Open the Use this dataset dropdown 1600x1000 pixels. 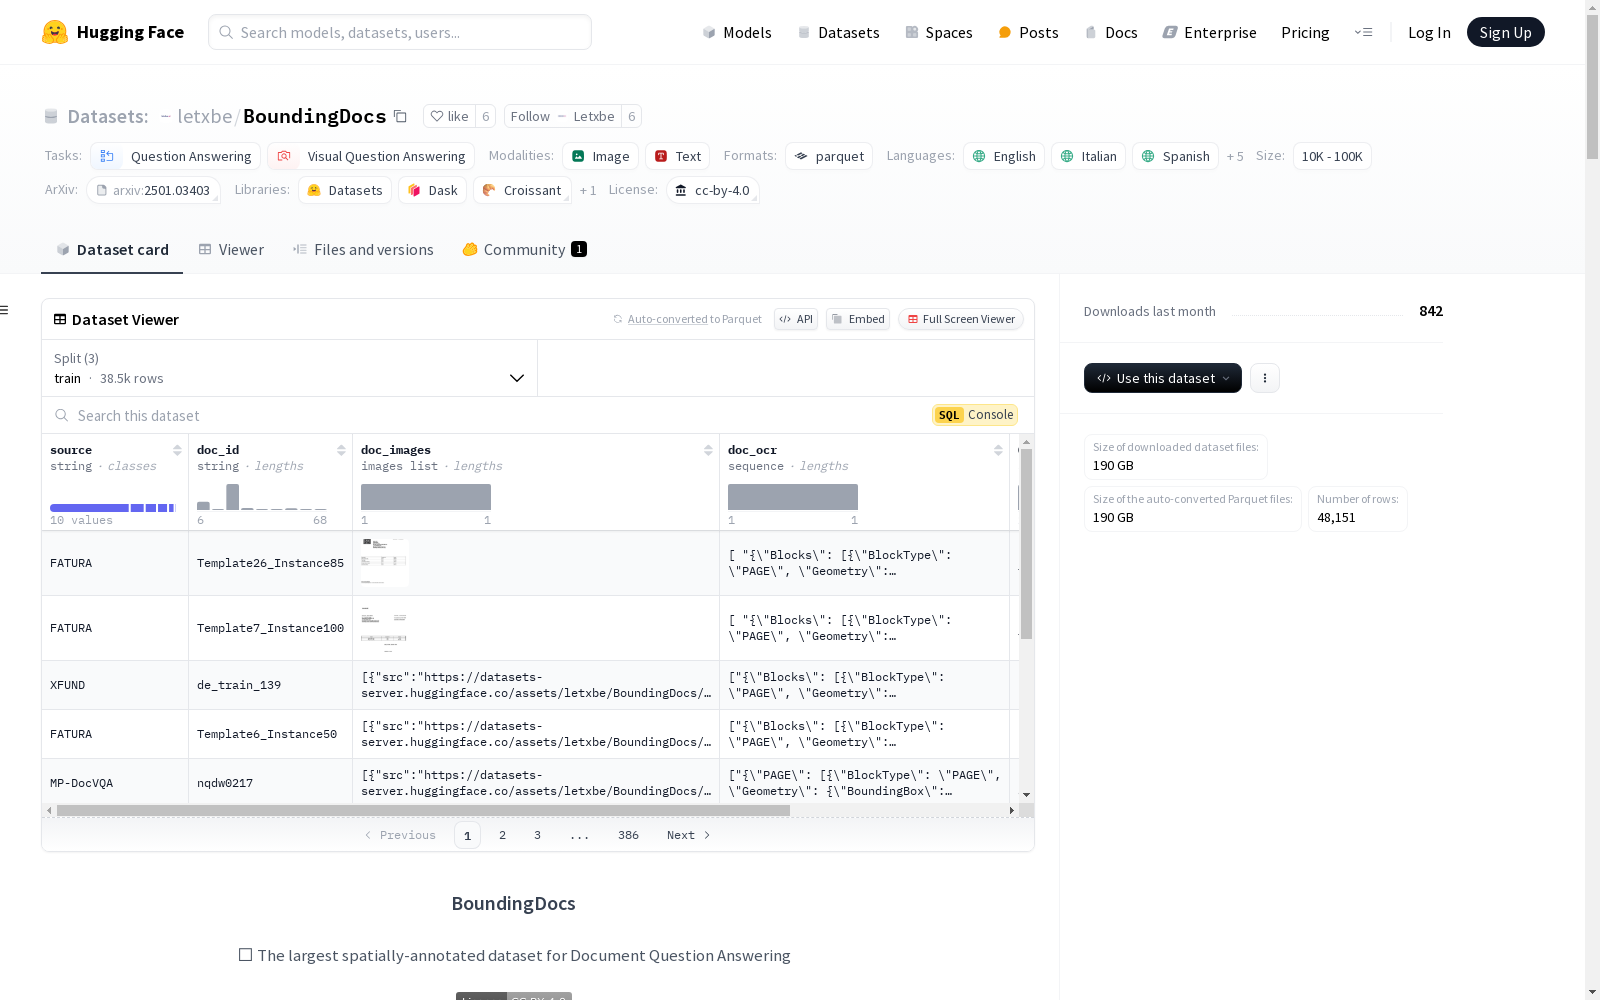(1163, 378)
